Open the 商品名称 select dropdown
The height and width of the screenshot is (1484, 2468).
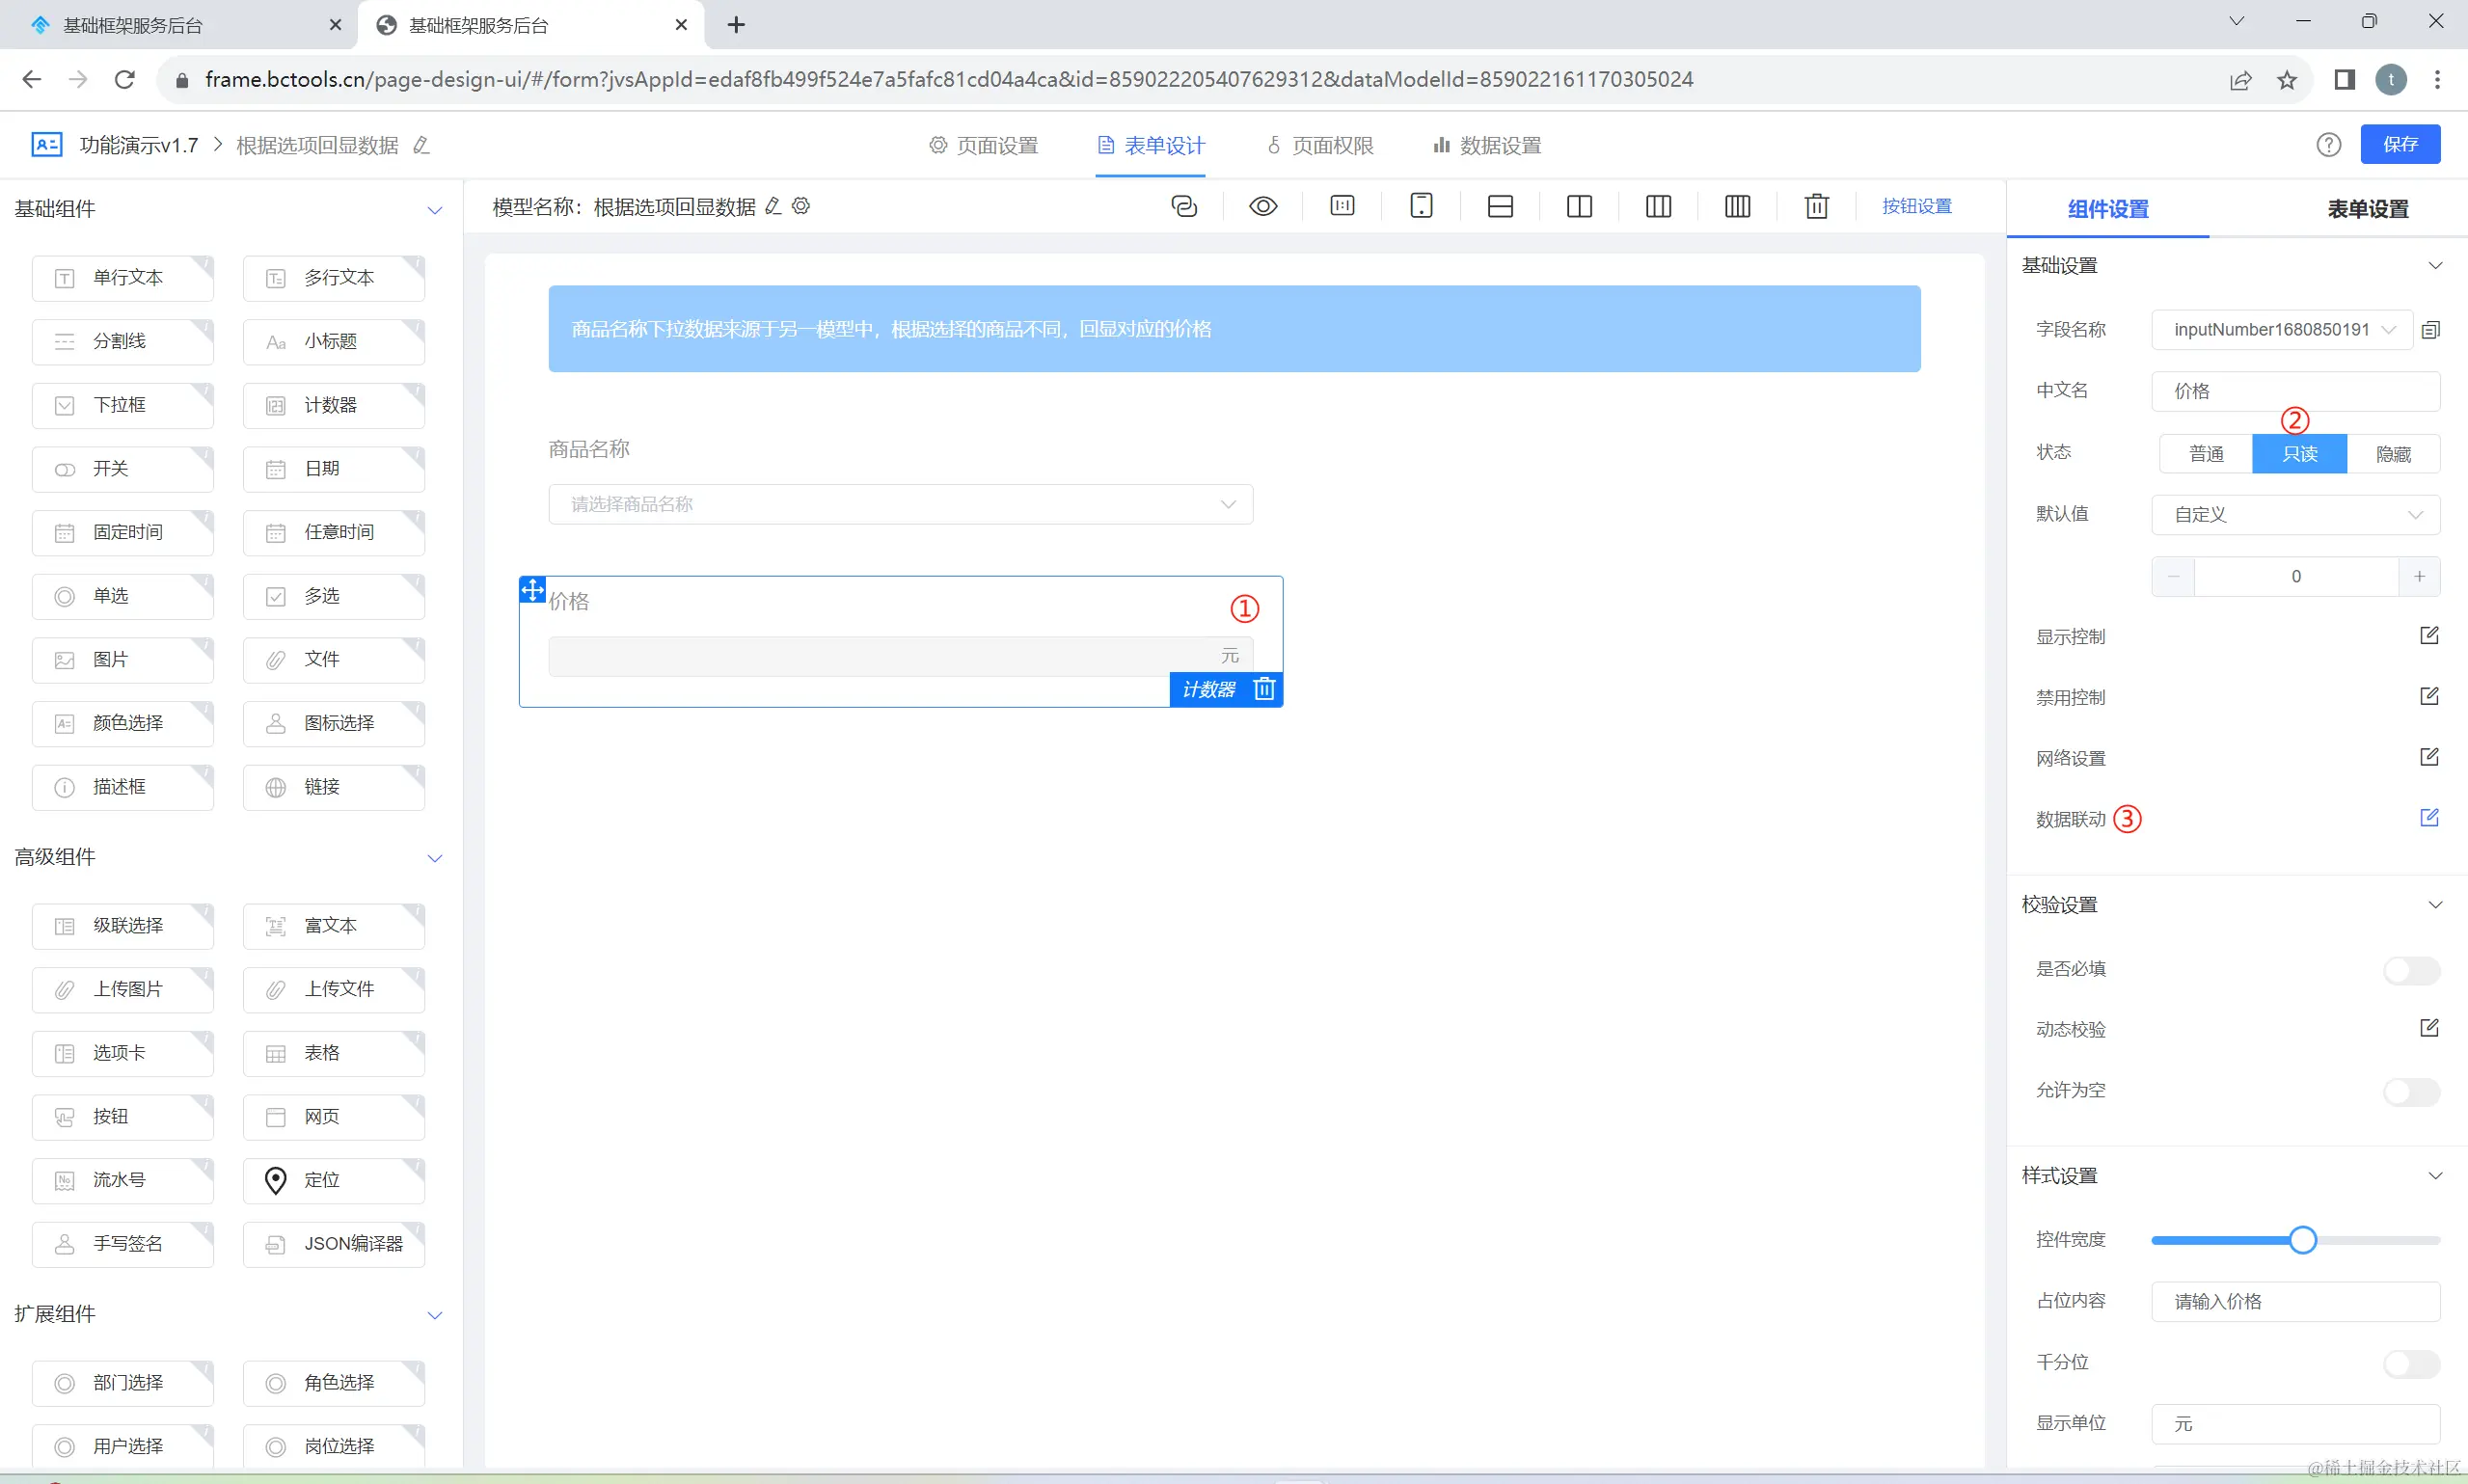[900, 504]
